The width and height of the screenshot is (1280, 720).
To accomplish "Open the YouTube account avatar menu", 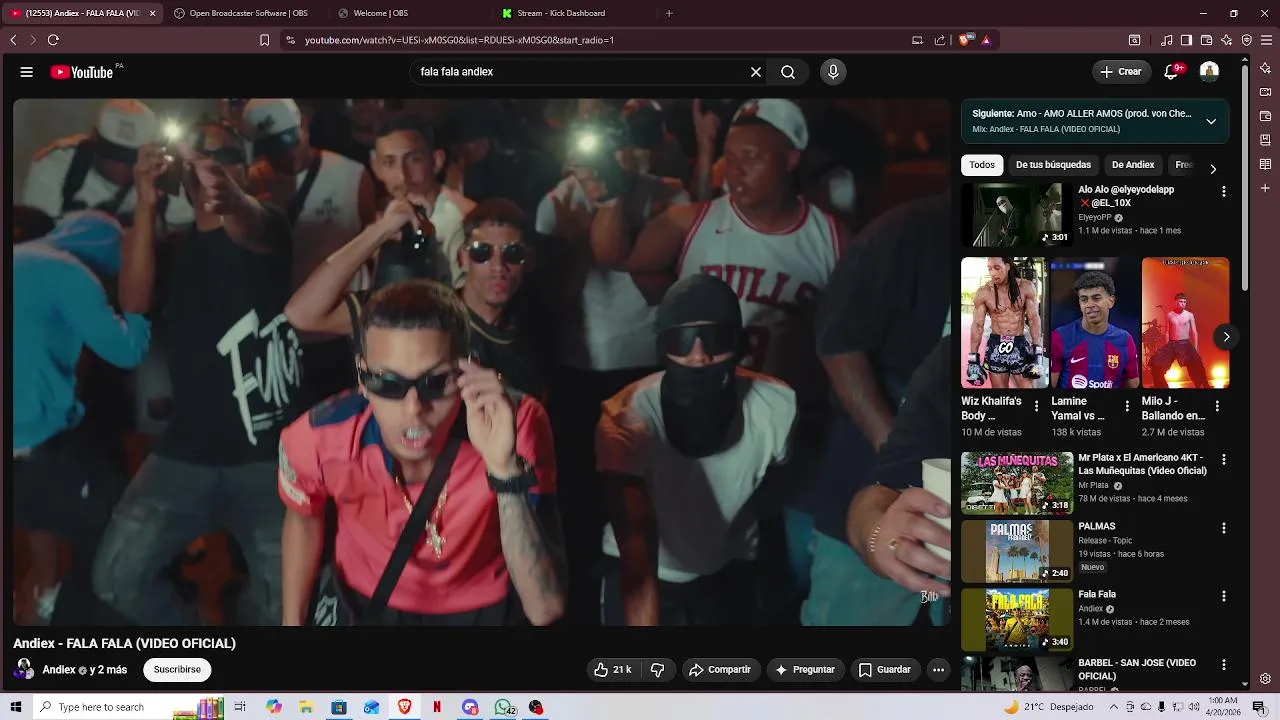I will [1209, 72].
